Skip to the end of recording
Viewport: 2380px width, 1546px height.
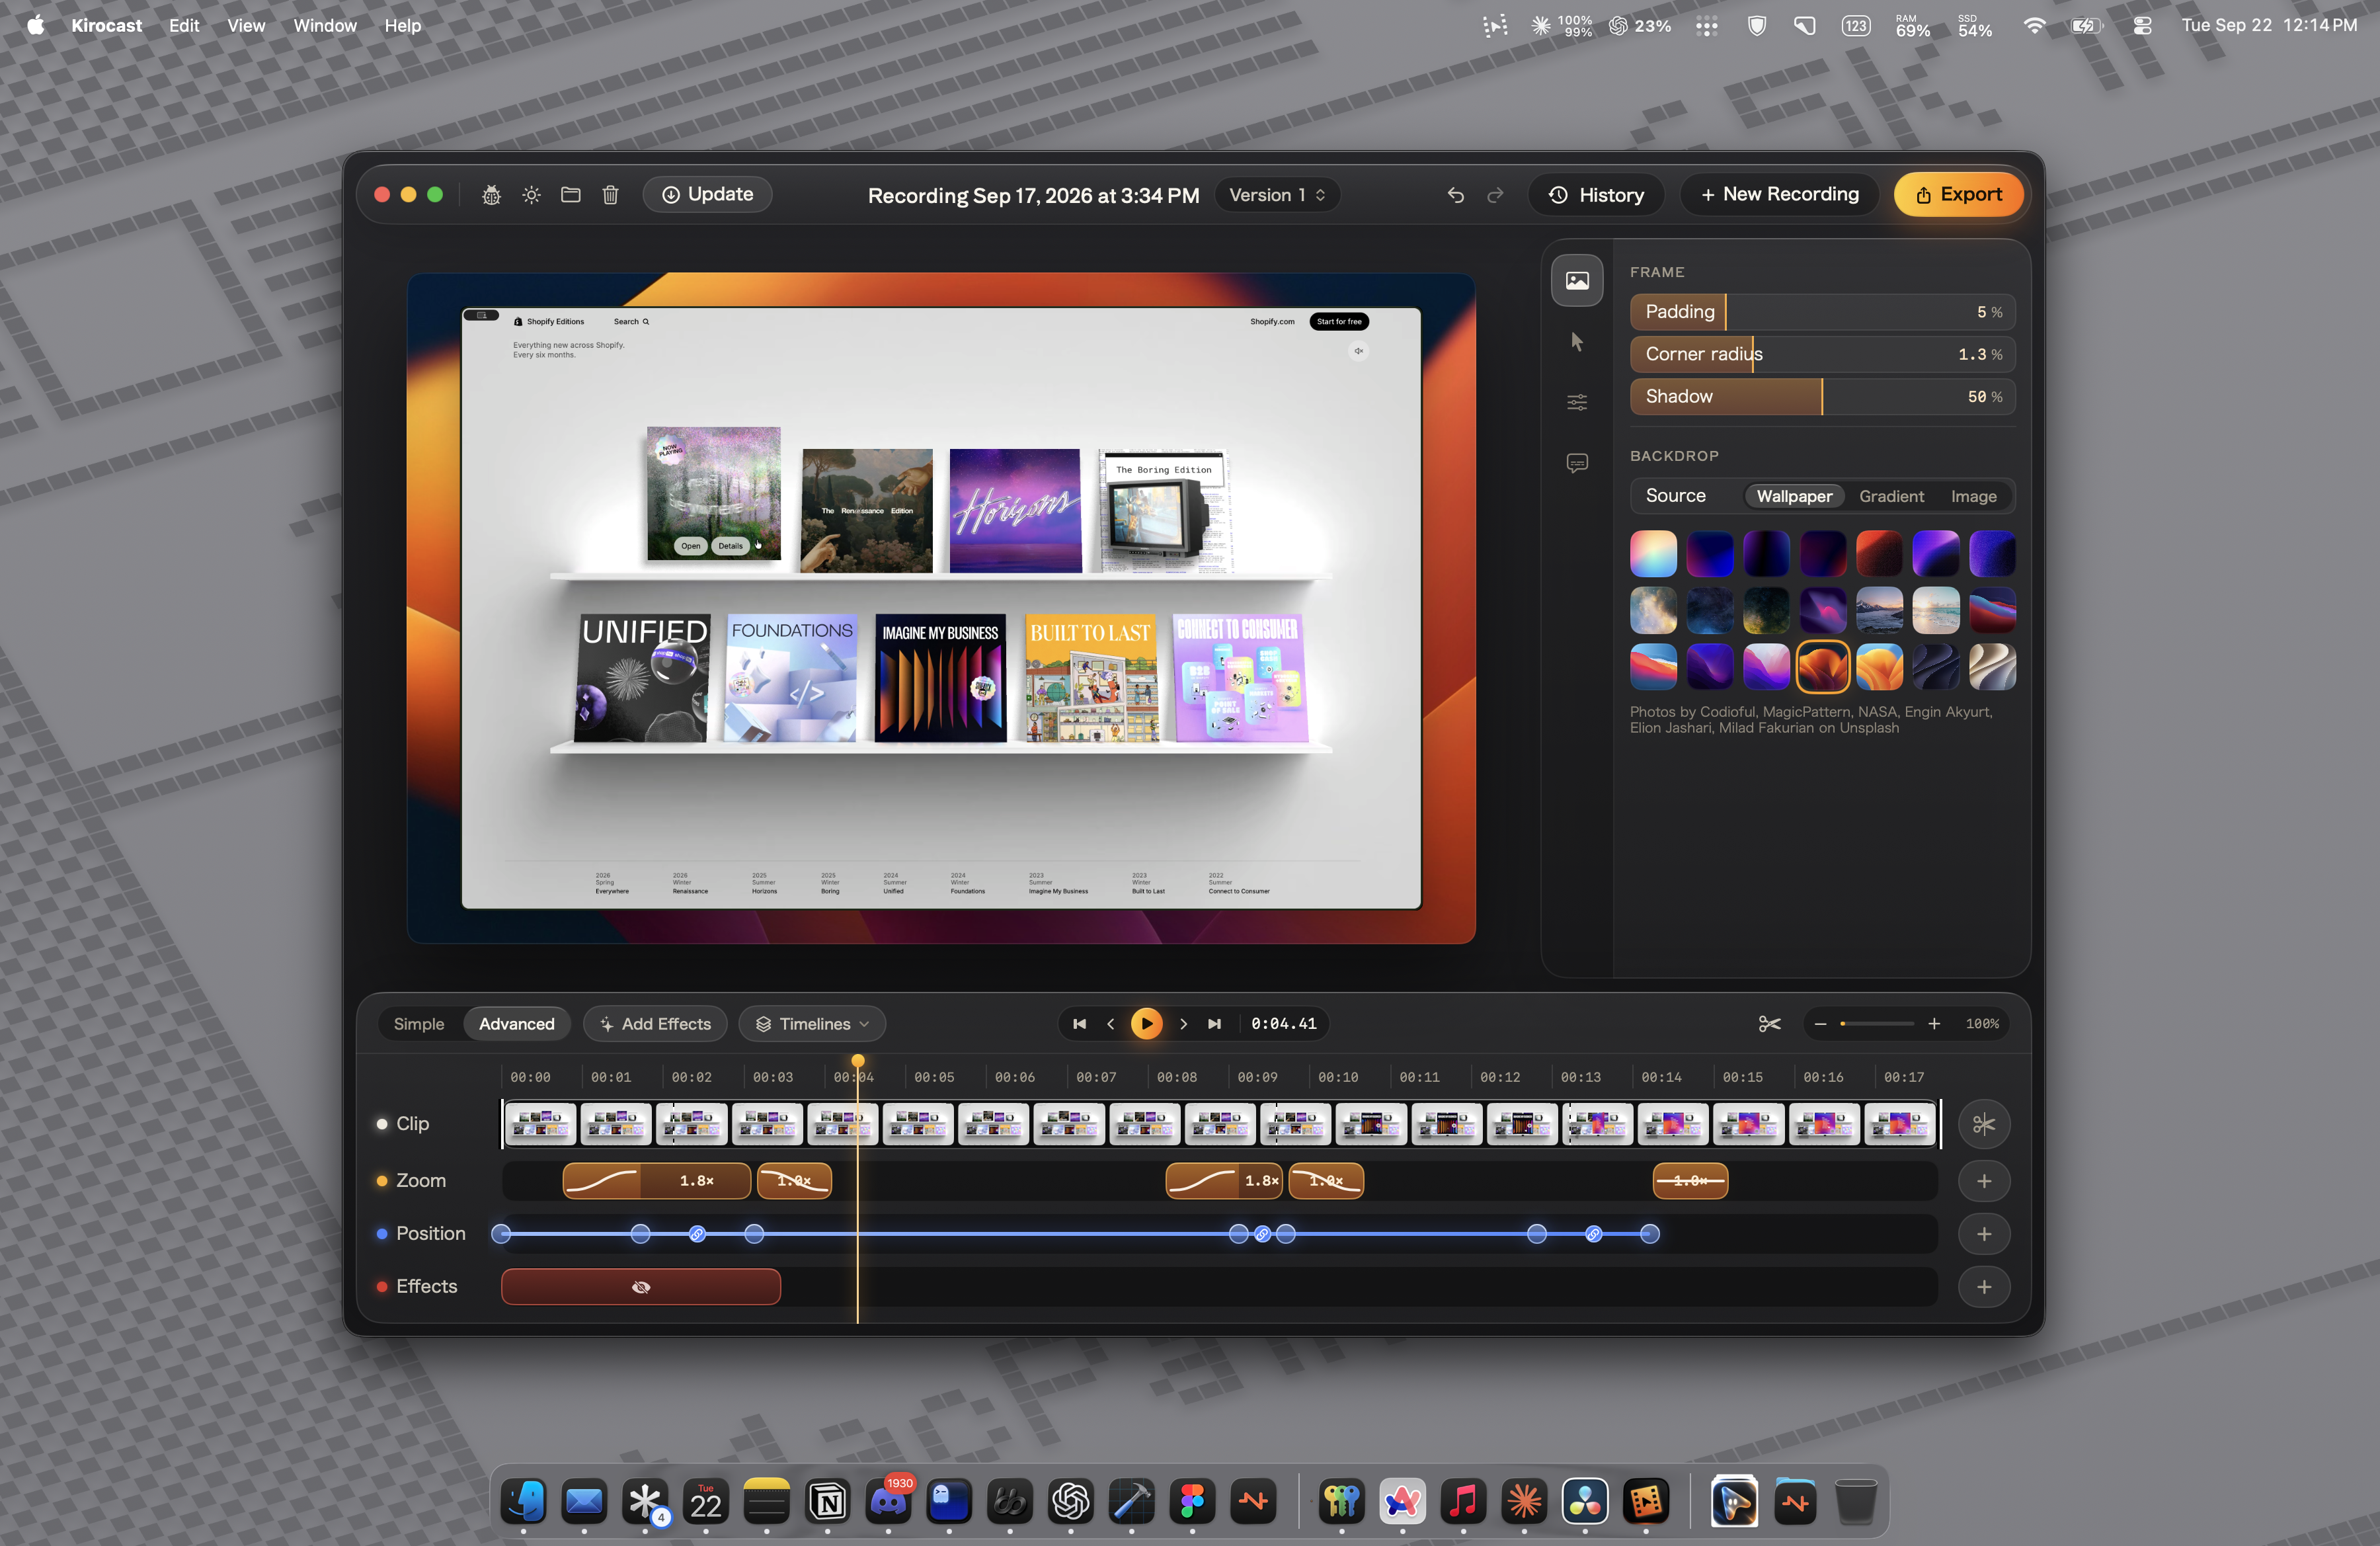[1214, 1024]
